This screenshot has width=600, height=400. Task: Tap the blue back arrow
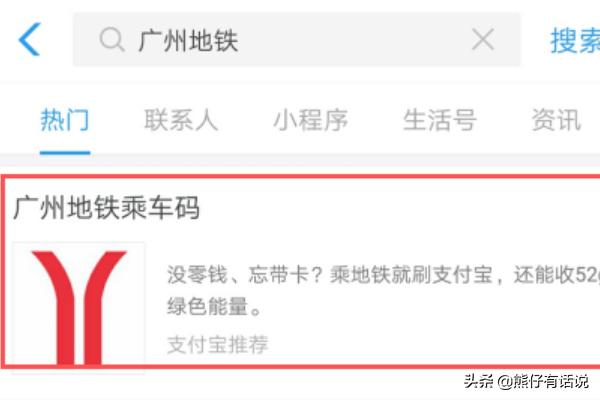(29, 39)
